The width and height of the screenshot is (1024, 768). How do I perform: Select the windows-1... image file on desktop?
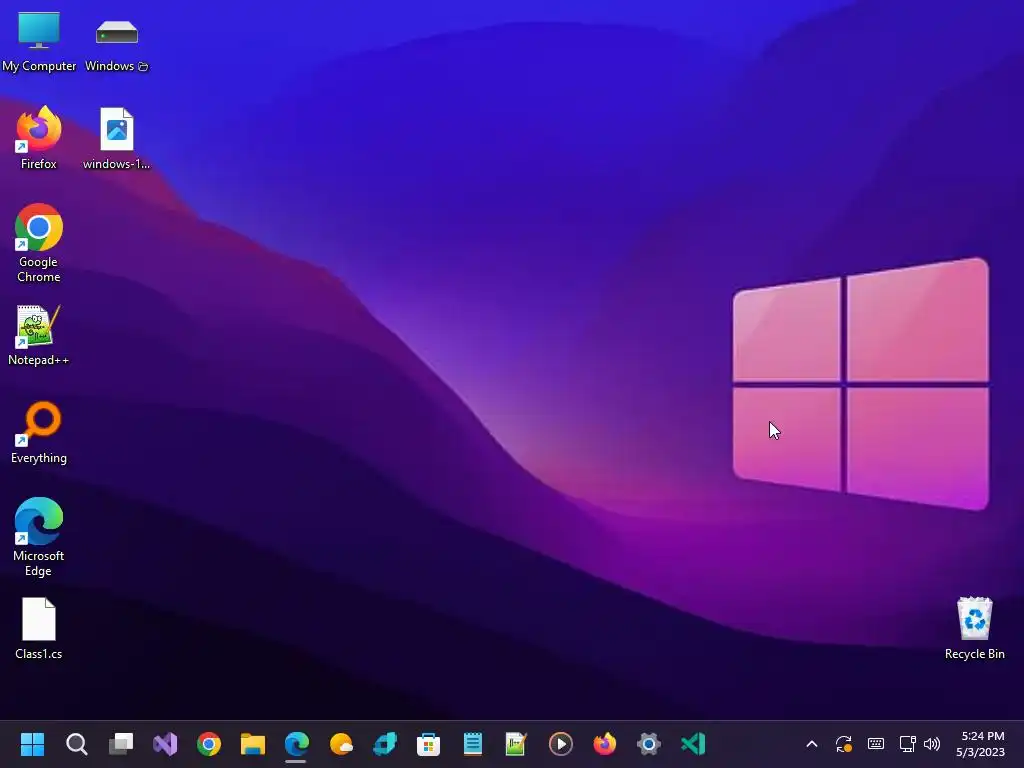tap(116, 138)
